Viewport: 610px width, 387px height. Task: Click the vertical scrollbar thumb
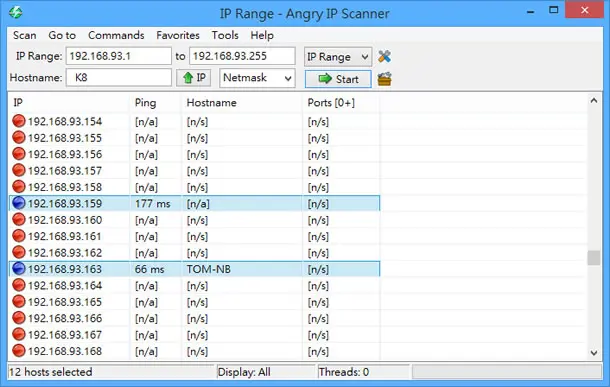click(594, 257)
